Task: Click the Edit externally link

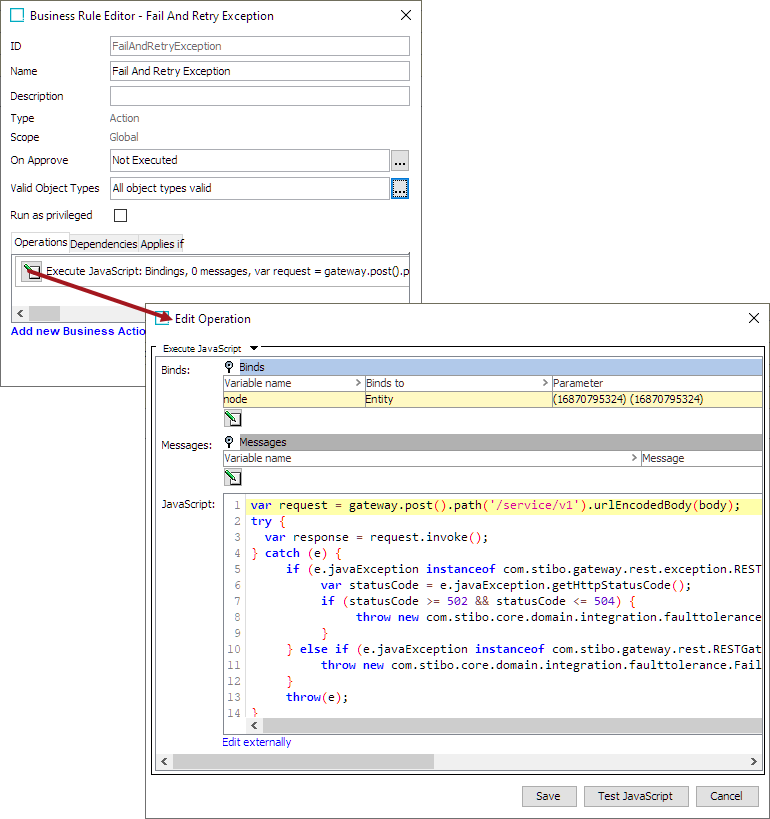Action: click(x=256, y=742)
